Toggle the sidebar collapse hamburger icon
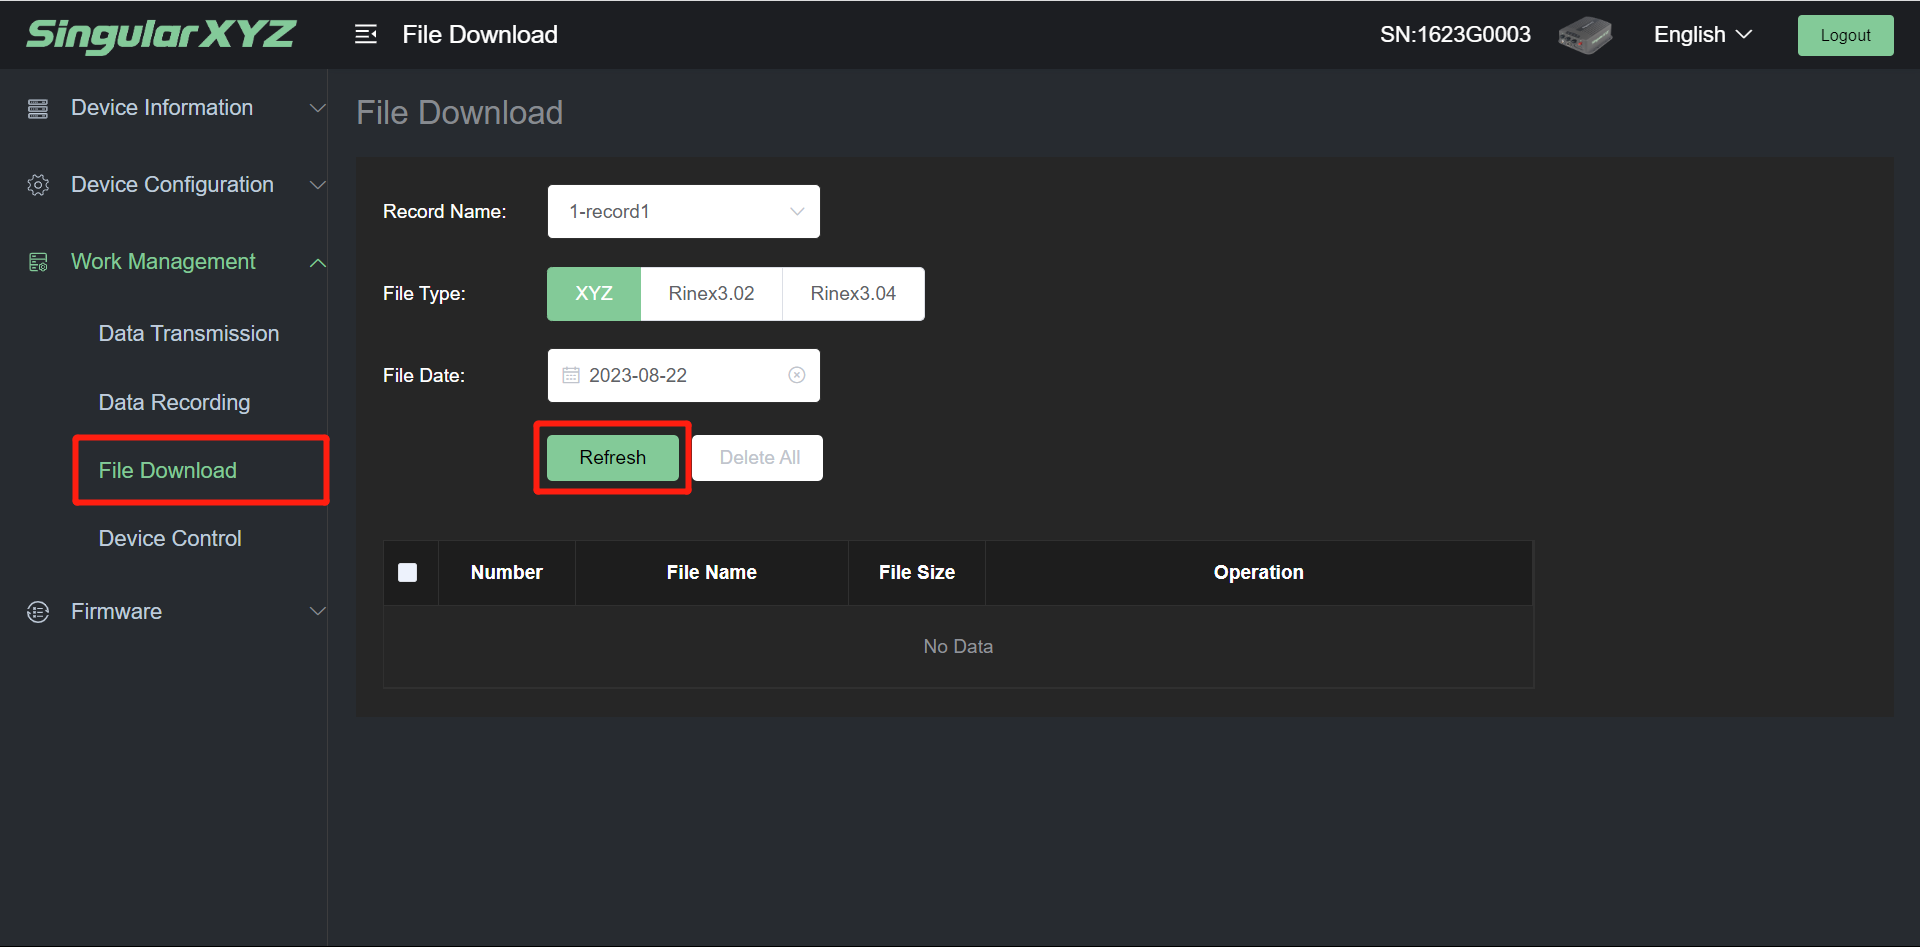Viewport: 1920px width, 947px height. point(366,35)
